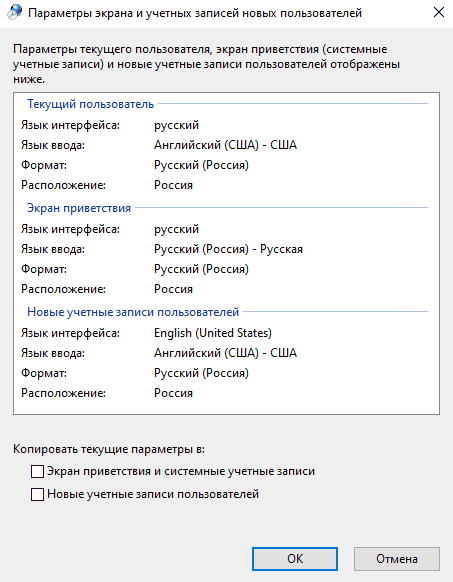Click the welcome screen checkbox label text
This screenshot has width=453, height=582.
tap(181, 471)
